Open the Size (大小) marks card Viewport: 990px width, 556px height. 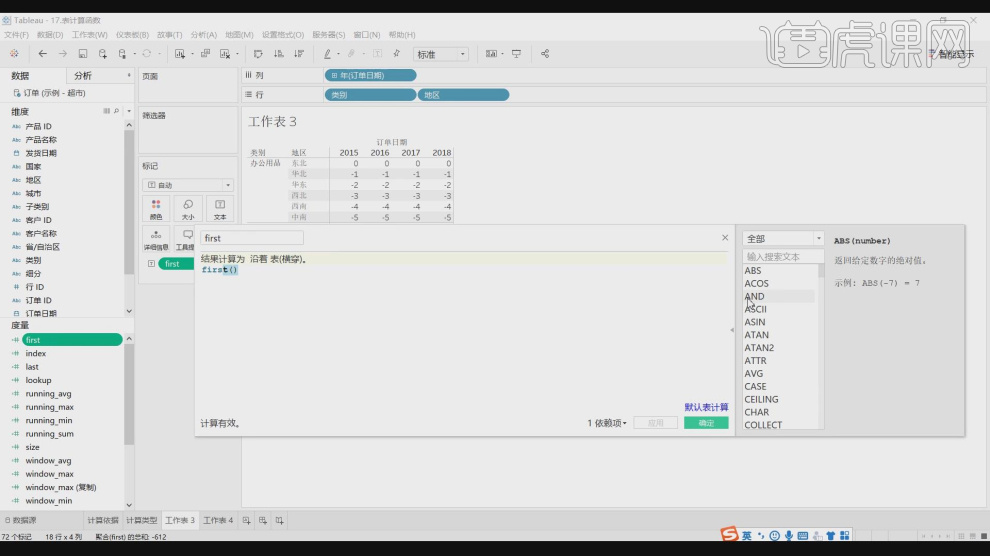188,209
